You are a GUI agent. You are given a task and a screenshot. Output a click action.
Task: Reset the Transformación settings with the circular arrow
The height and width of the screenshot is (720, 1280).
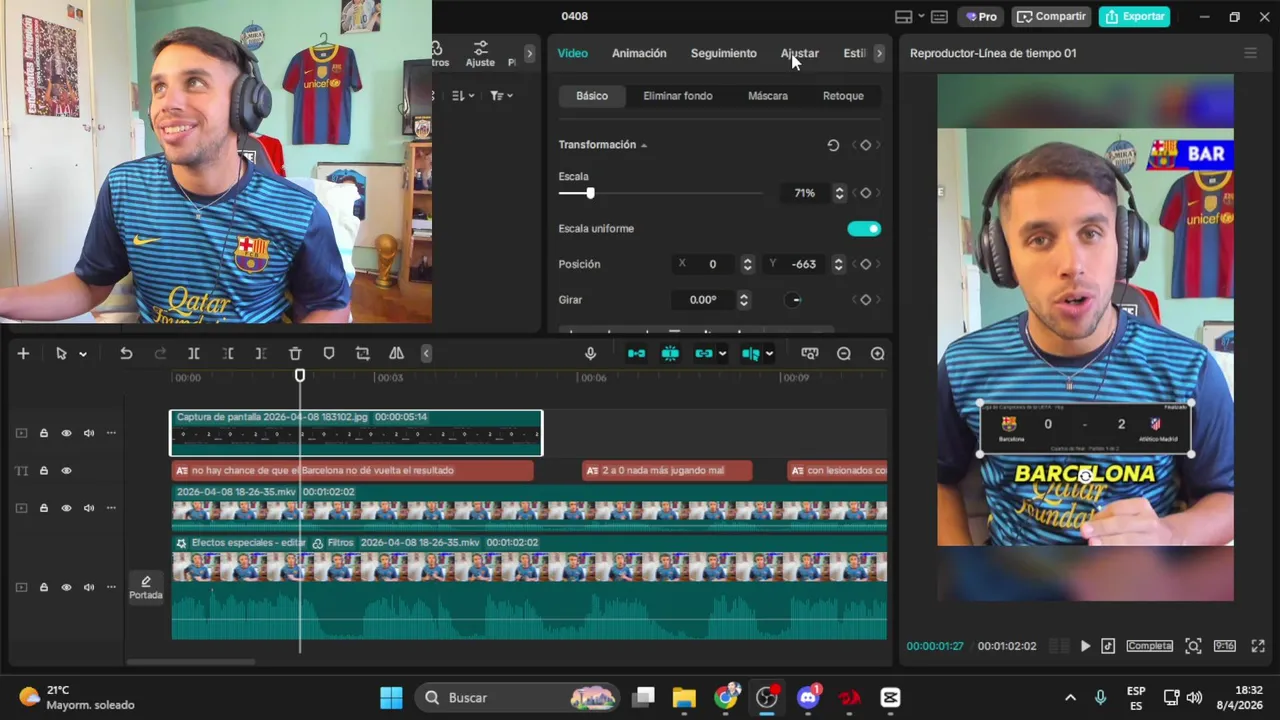point(833,145)
